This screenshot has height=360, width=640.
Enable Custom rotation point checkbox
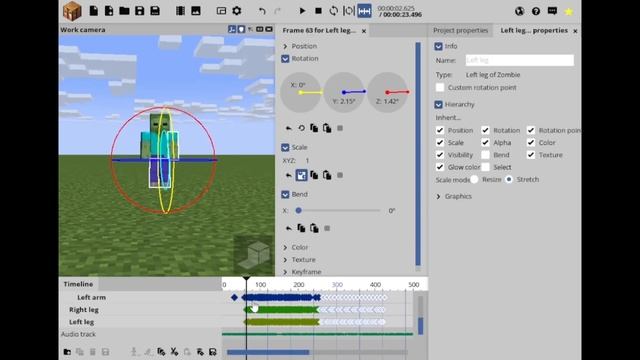pos(440,87)
